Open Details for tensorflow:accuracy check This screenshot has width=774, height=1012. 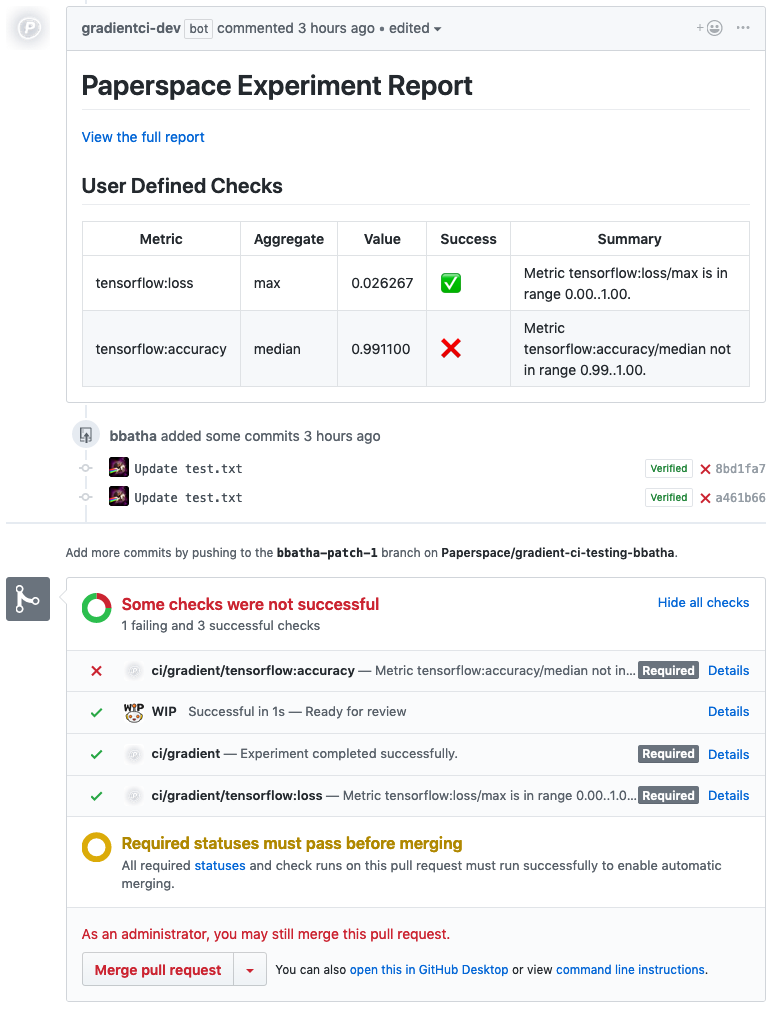pyautogui.click(x=728, y=671)
